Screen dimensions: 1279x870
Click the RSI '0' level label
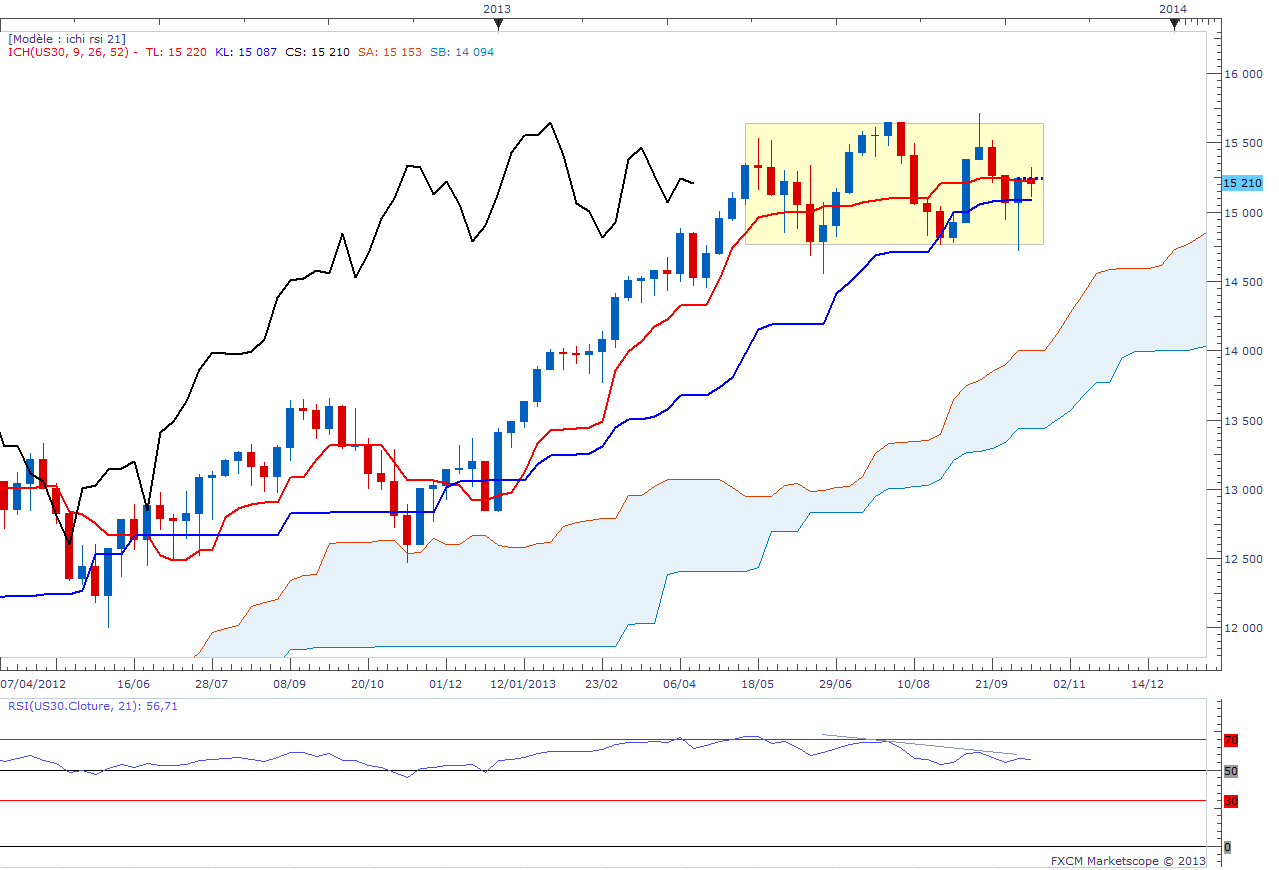point(1227,847)
